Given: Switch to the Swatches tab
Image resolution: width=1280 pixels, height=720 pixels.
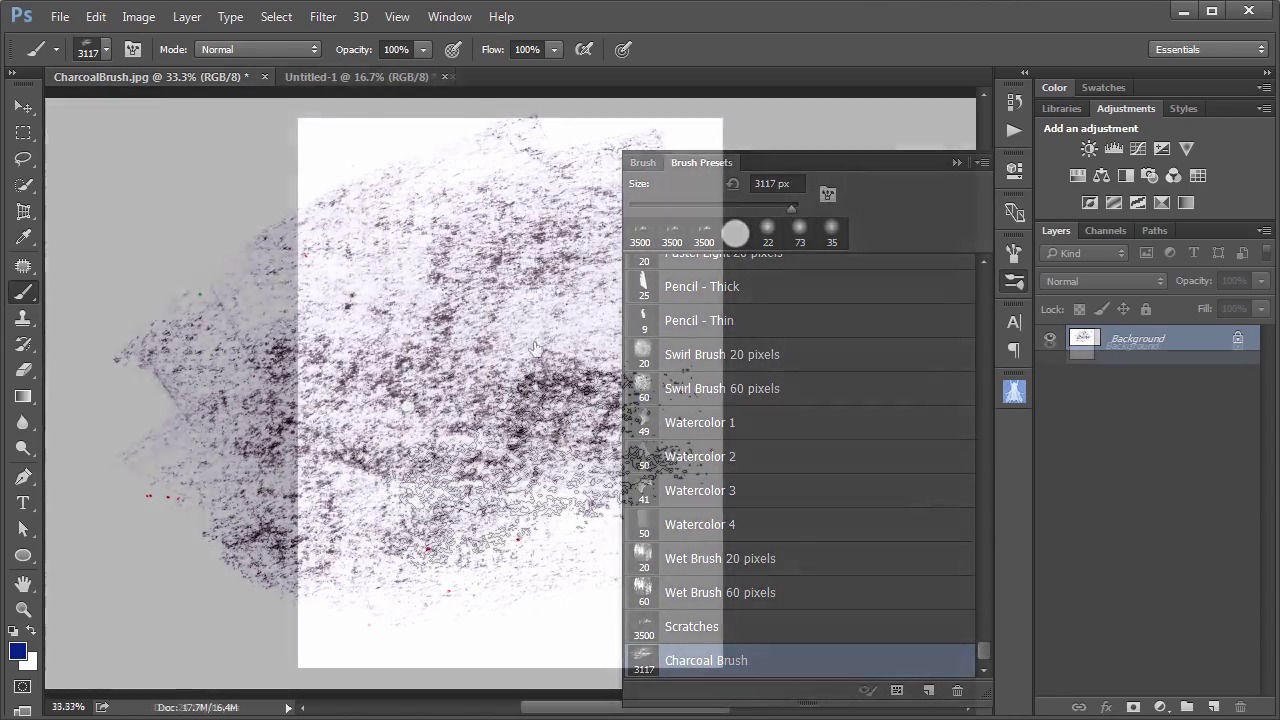Looking at the screenshot, I should (x=1103, y=88).
